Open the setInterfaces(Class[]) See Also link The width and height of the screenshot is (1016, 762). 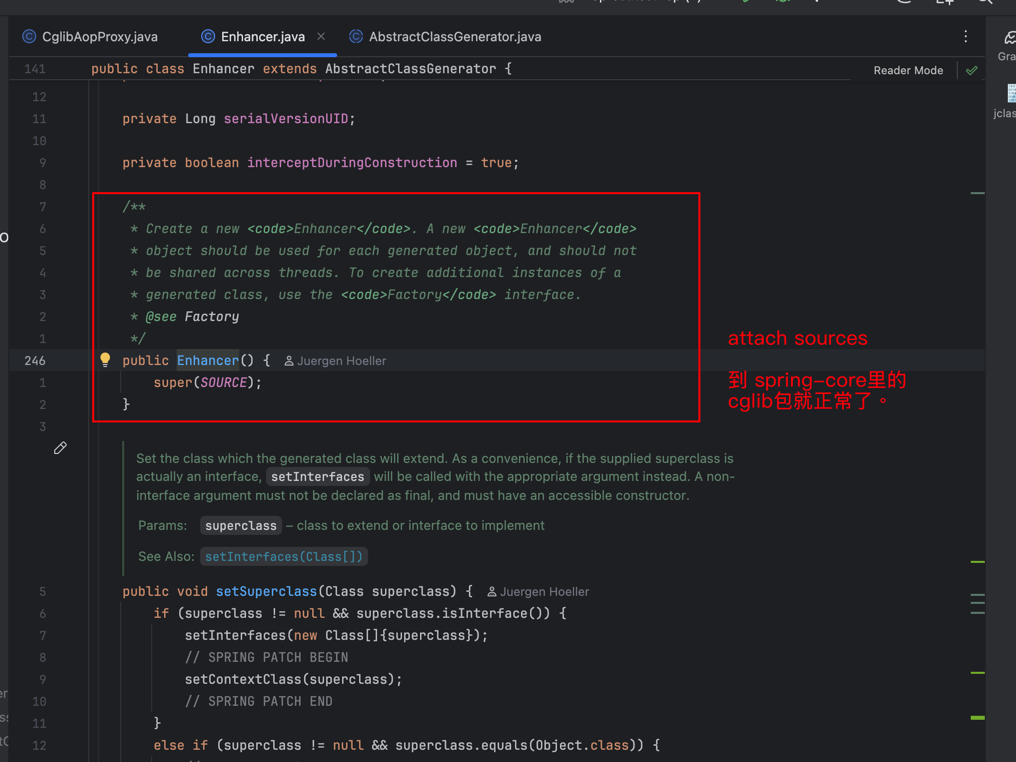(x=284, y=556)
